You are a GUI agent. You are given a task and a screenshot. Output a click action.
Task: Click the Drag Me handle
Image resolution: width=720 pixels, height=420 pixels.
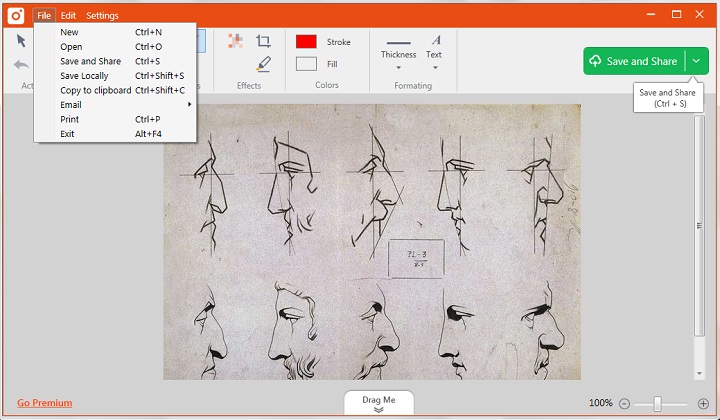(x=379, y=403)
